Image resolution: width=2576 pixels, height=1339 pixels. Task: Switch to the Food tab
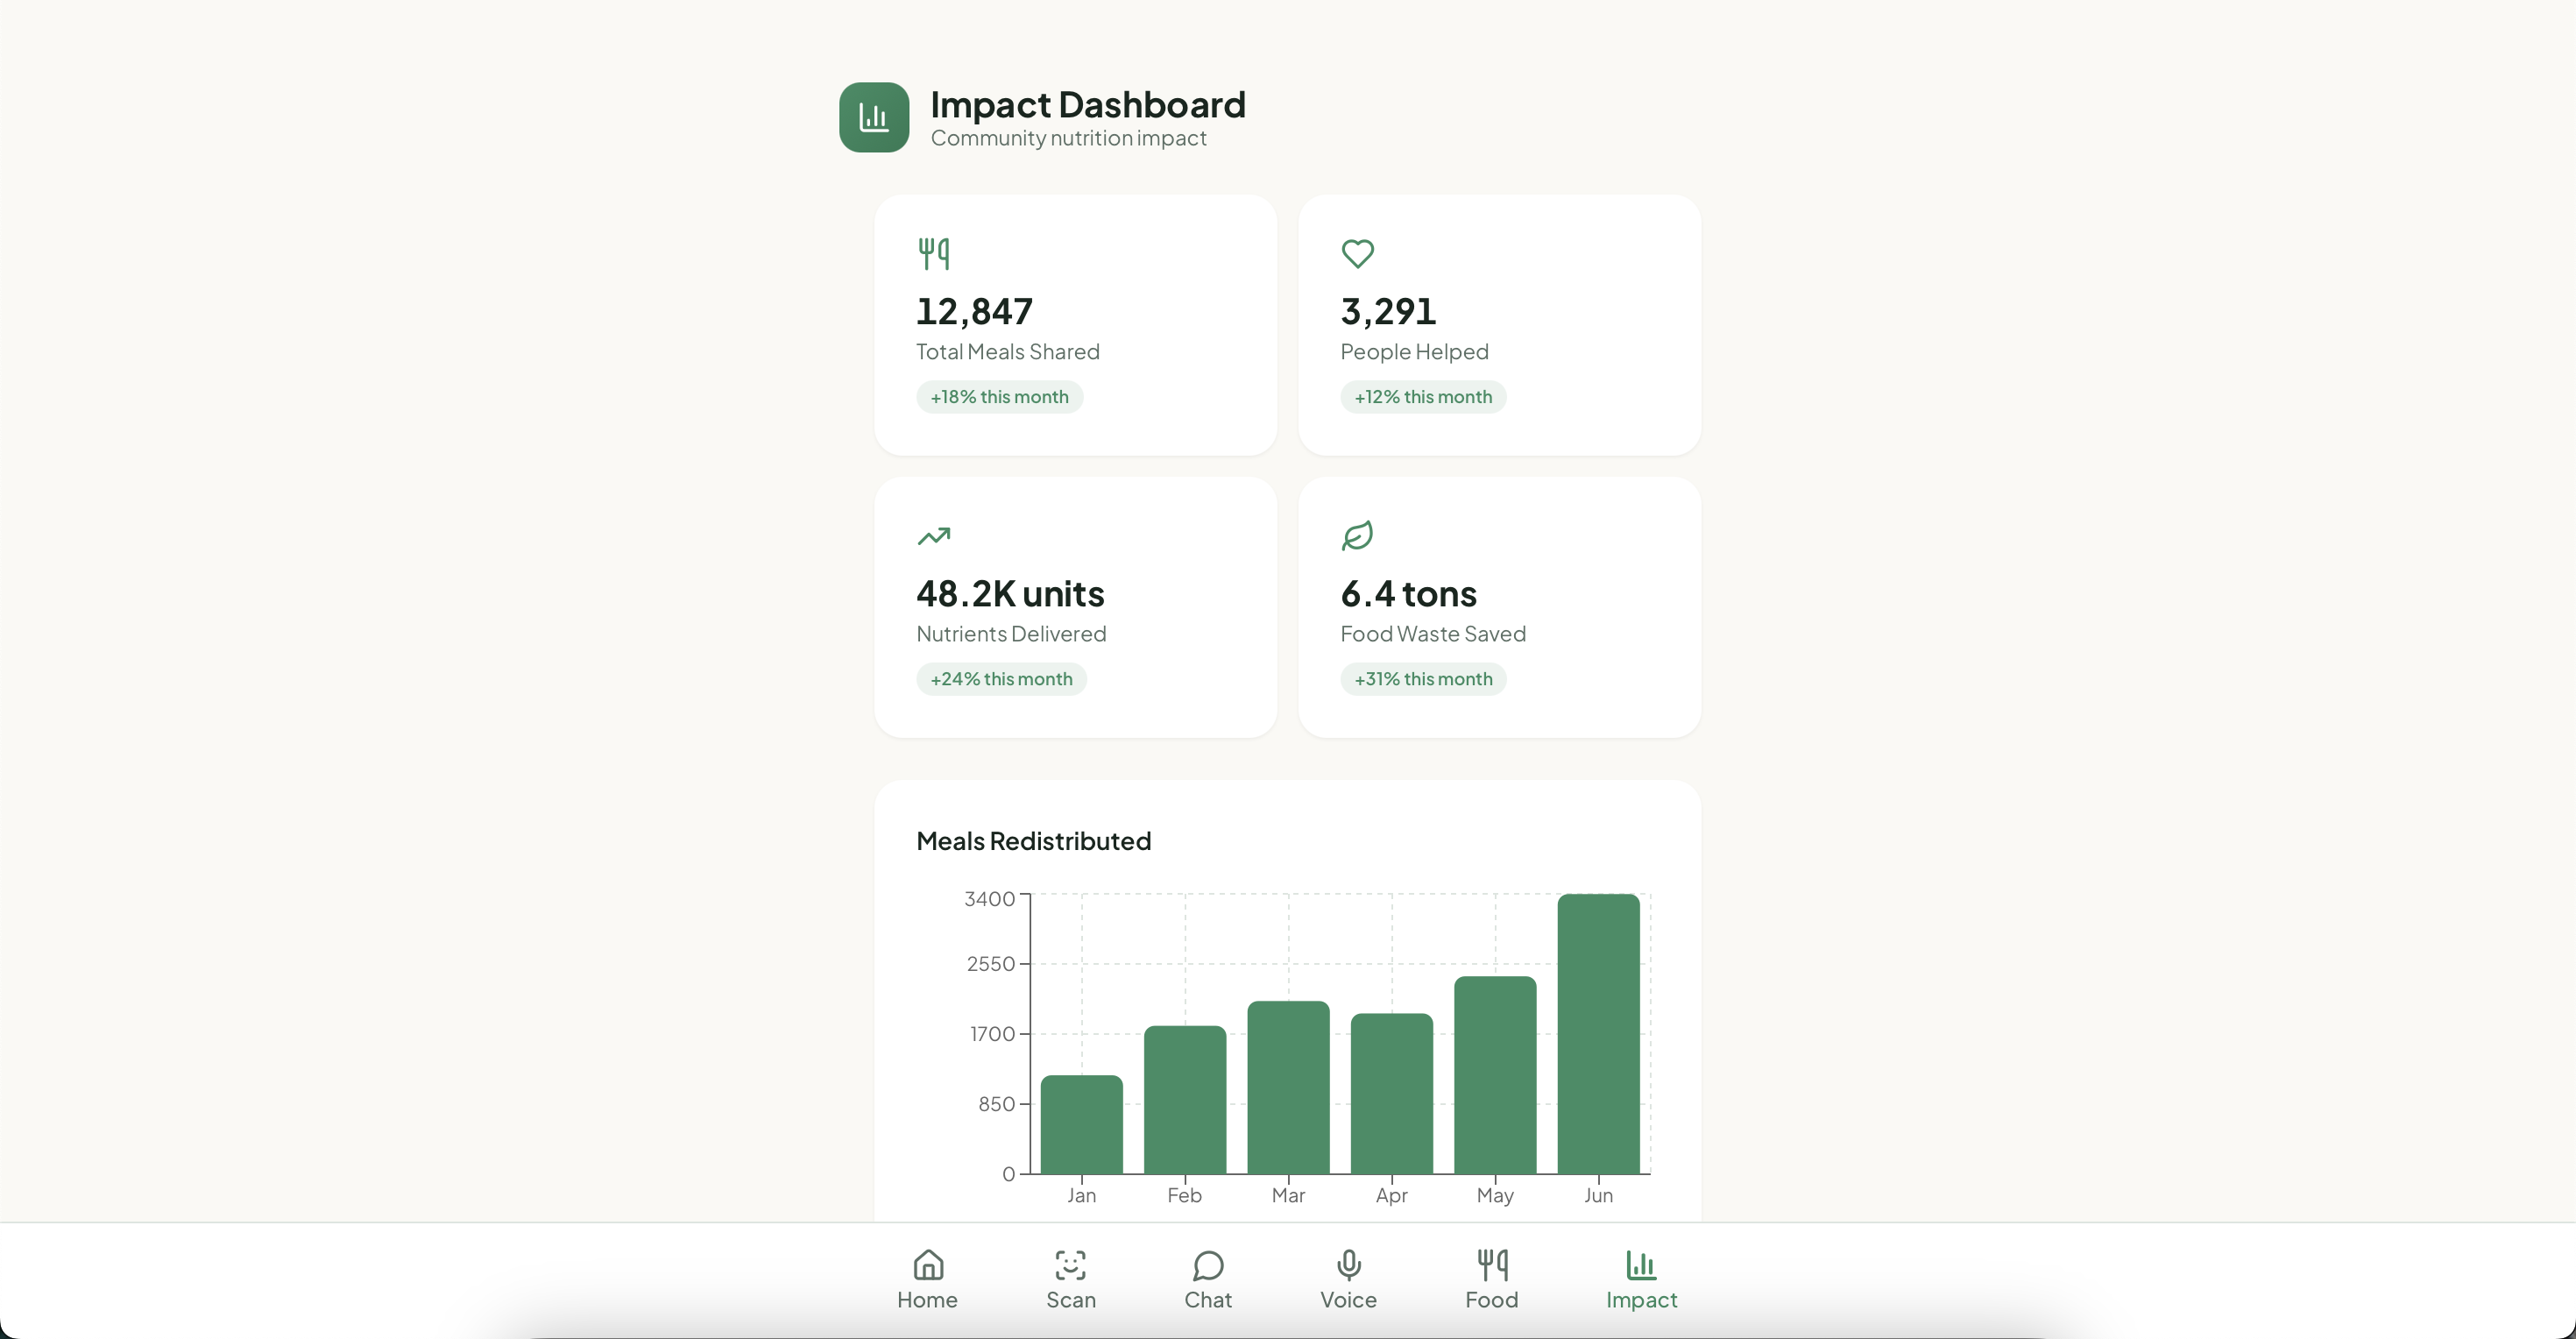click(1491, 1279)
